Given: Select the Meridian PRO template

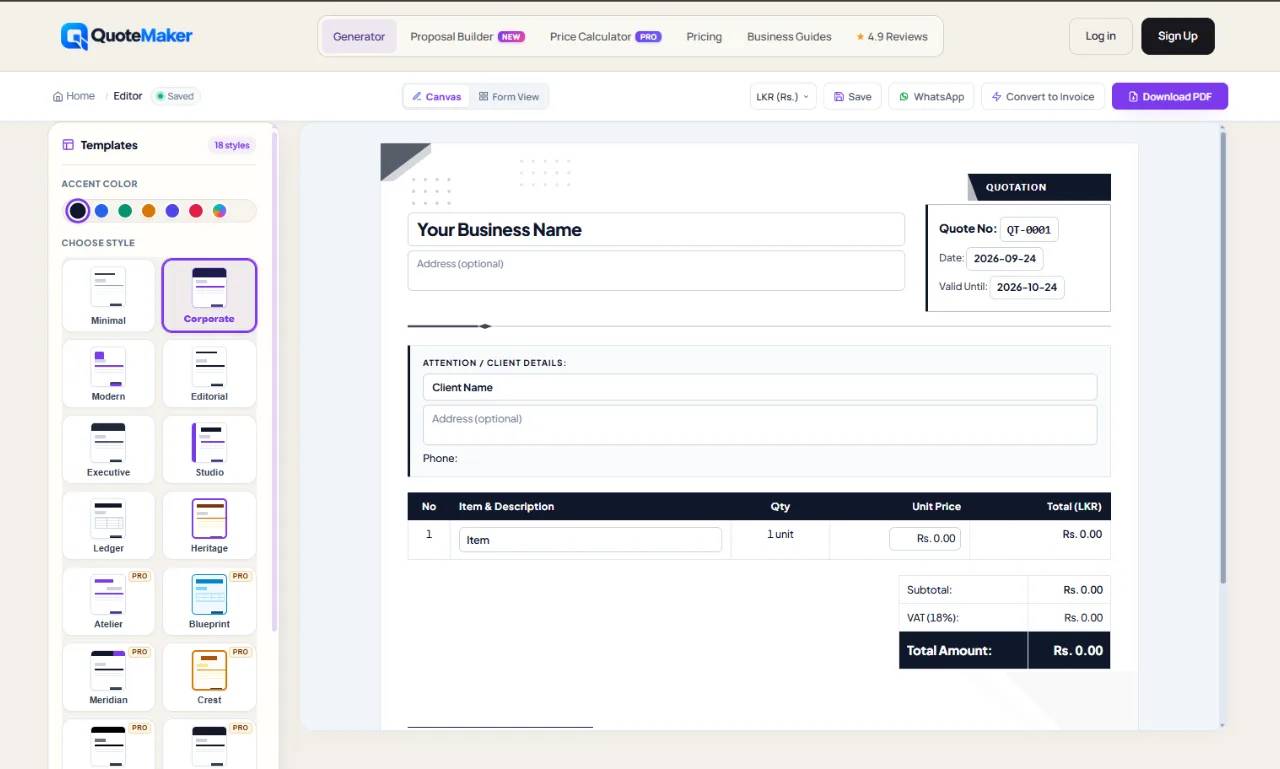Looking at the screenshot, I should pyautogui.click(x=108, y=677).
